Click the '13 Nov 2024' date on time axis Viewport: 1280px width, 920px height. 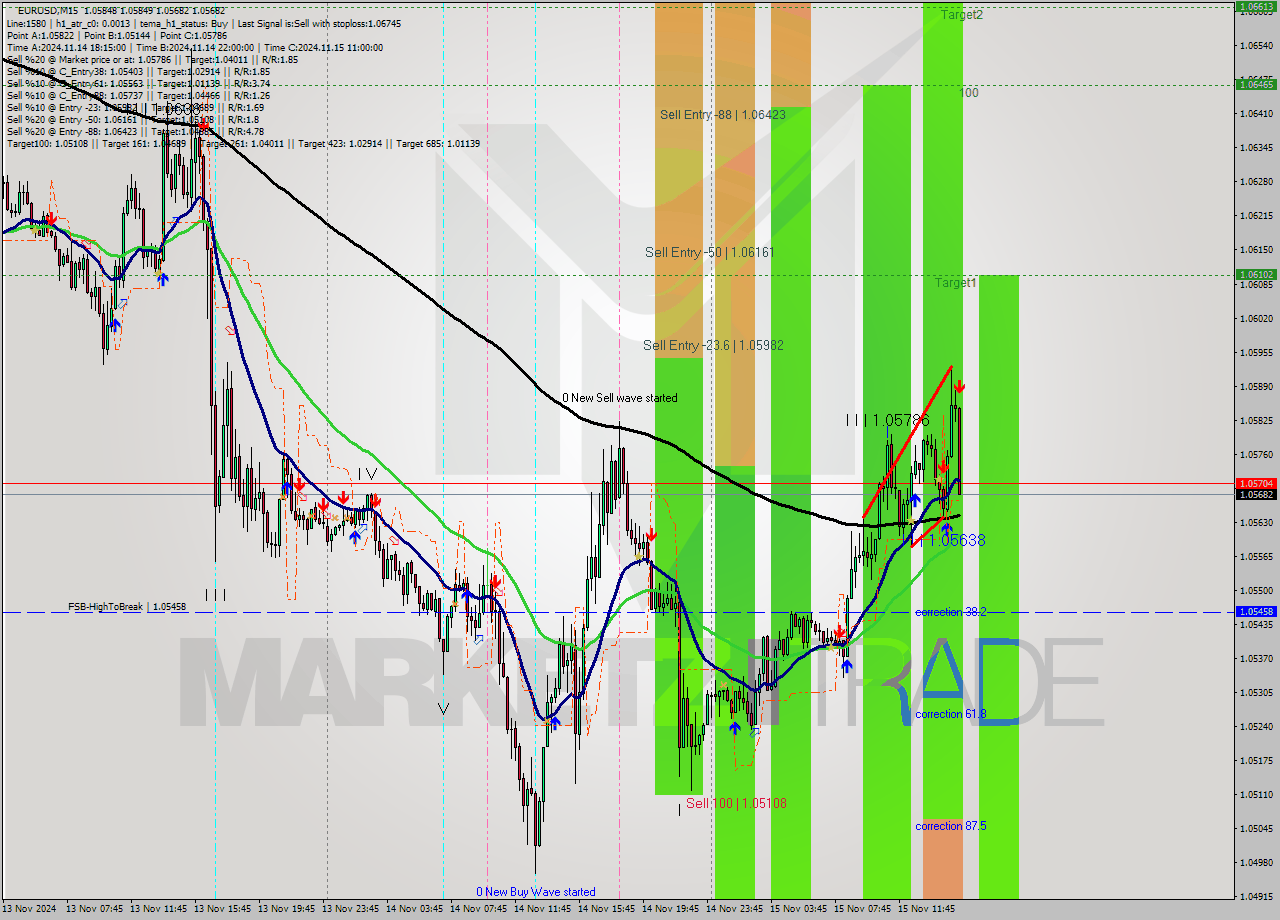(29, 909)
